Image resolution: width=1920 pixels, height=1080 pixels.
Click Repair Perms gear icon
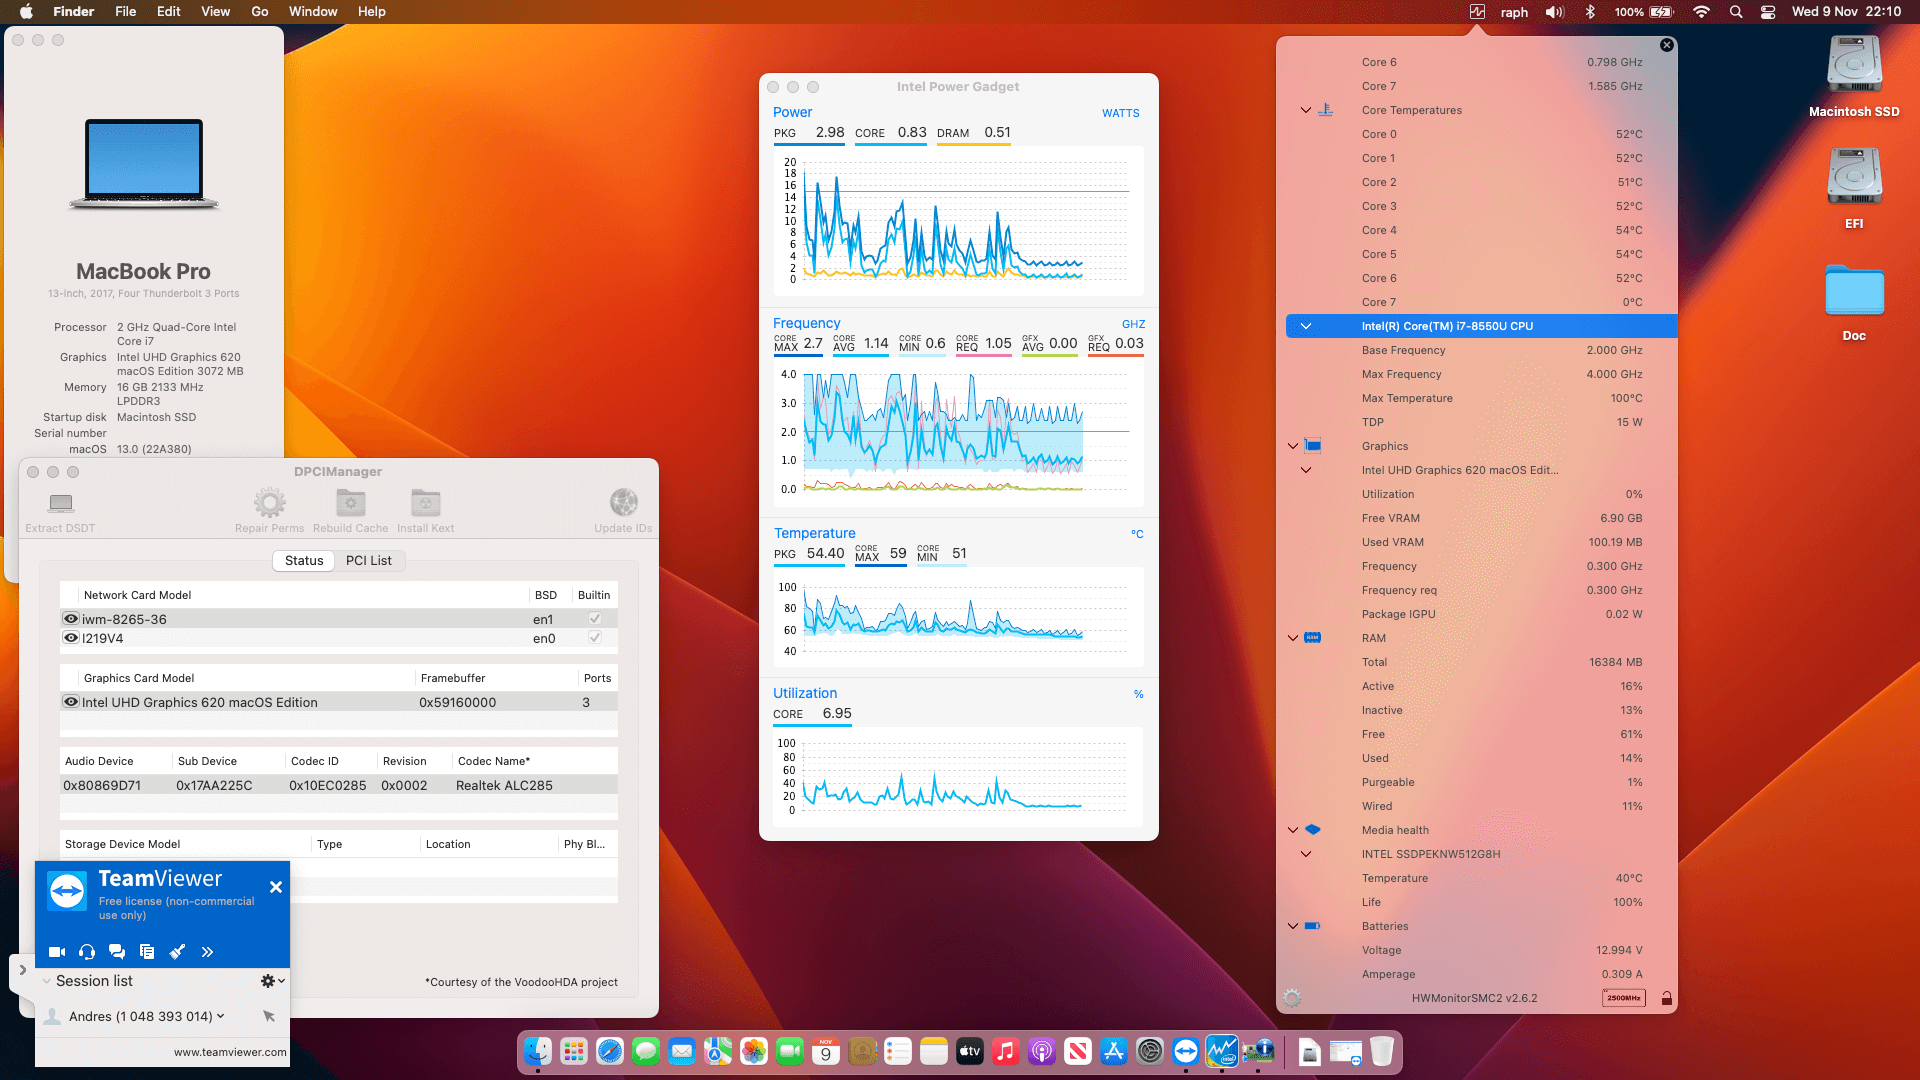click(x=269, y=503)
